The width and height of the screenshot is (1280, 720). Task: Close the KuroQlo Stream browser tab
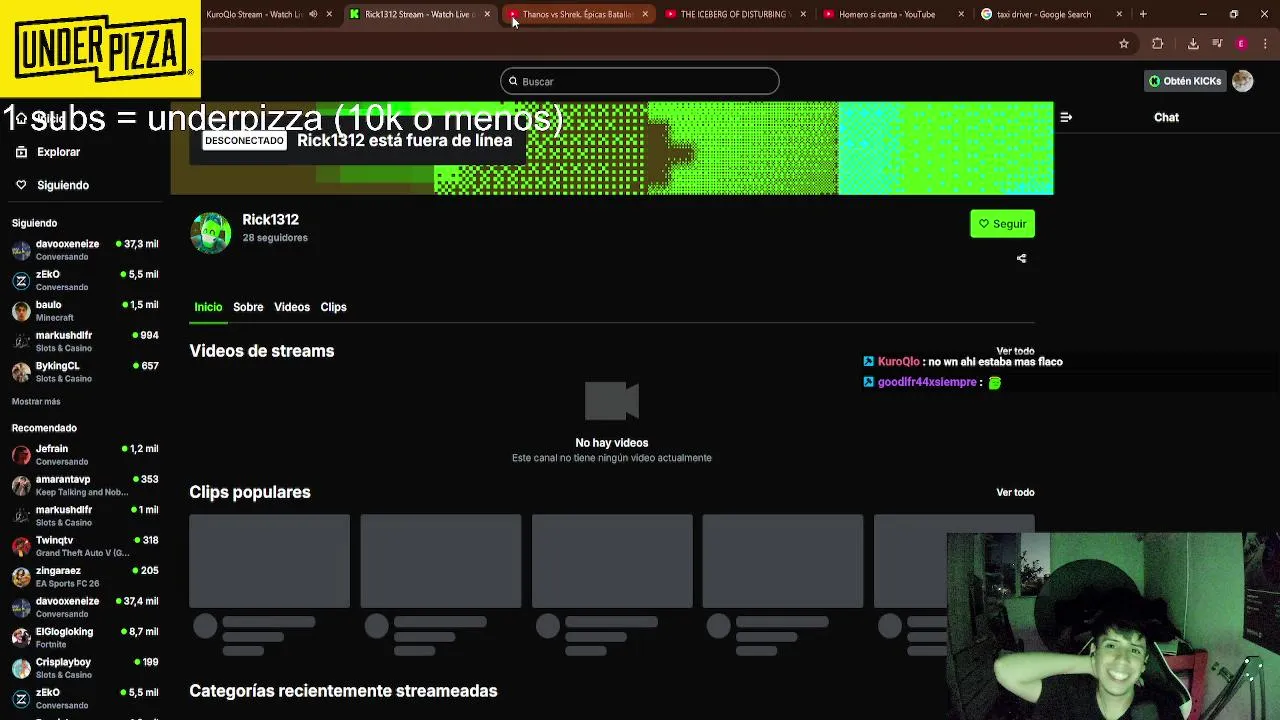(329, 14)
